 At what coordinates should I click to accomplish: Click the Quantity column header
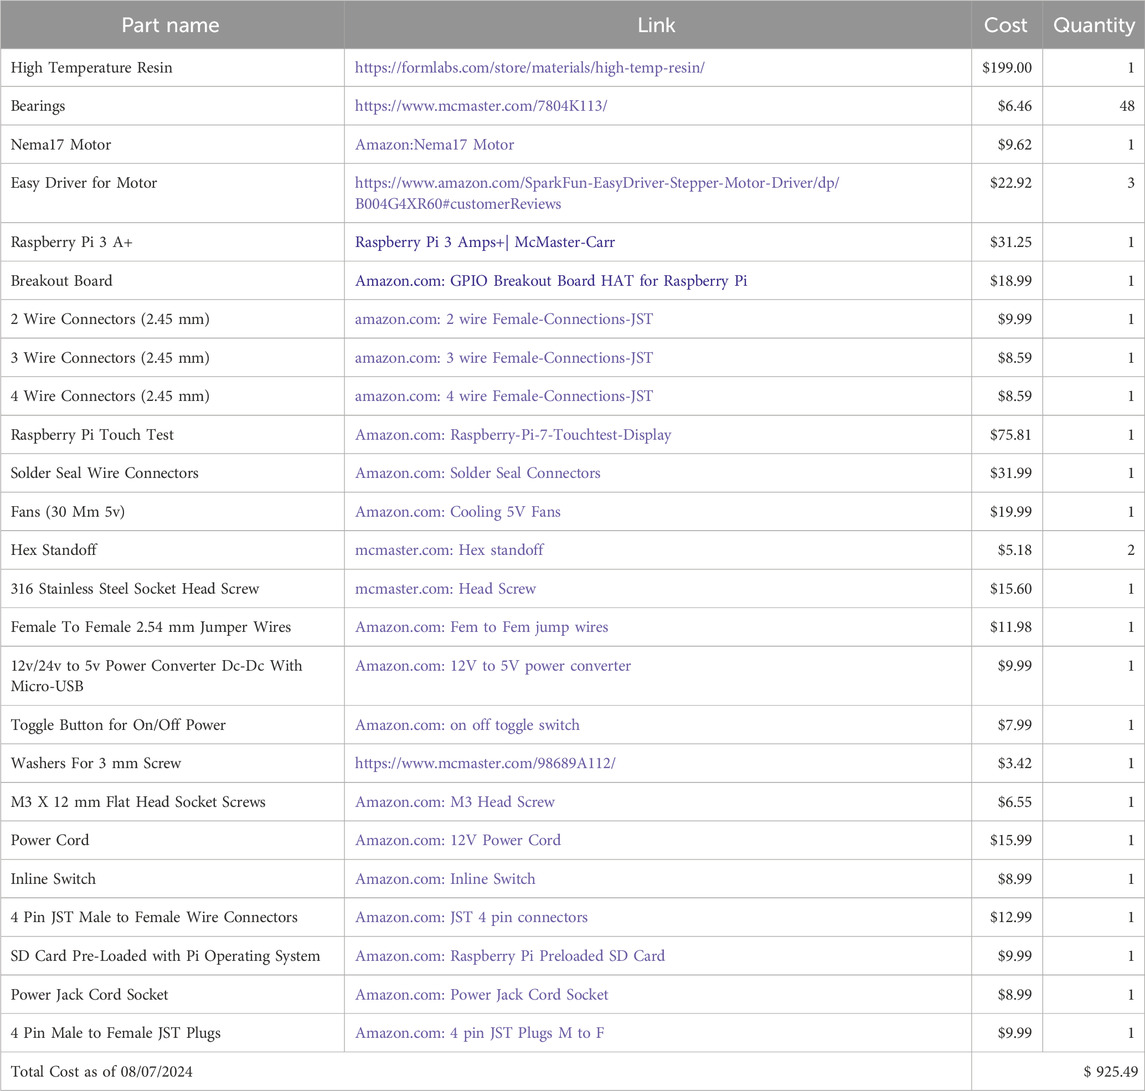point(1093,25)
